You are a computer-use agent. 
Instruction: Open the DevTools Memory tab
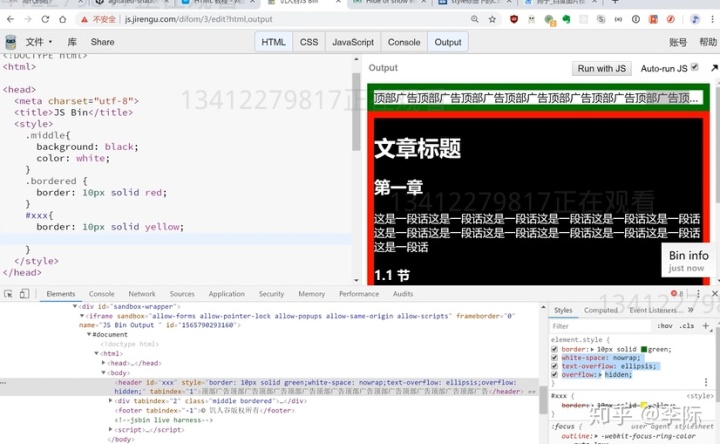[311, 294]
